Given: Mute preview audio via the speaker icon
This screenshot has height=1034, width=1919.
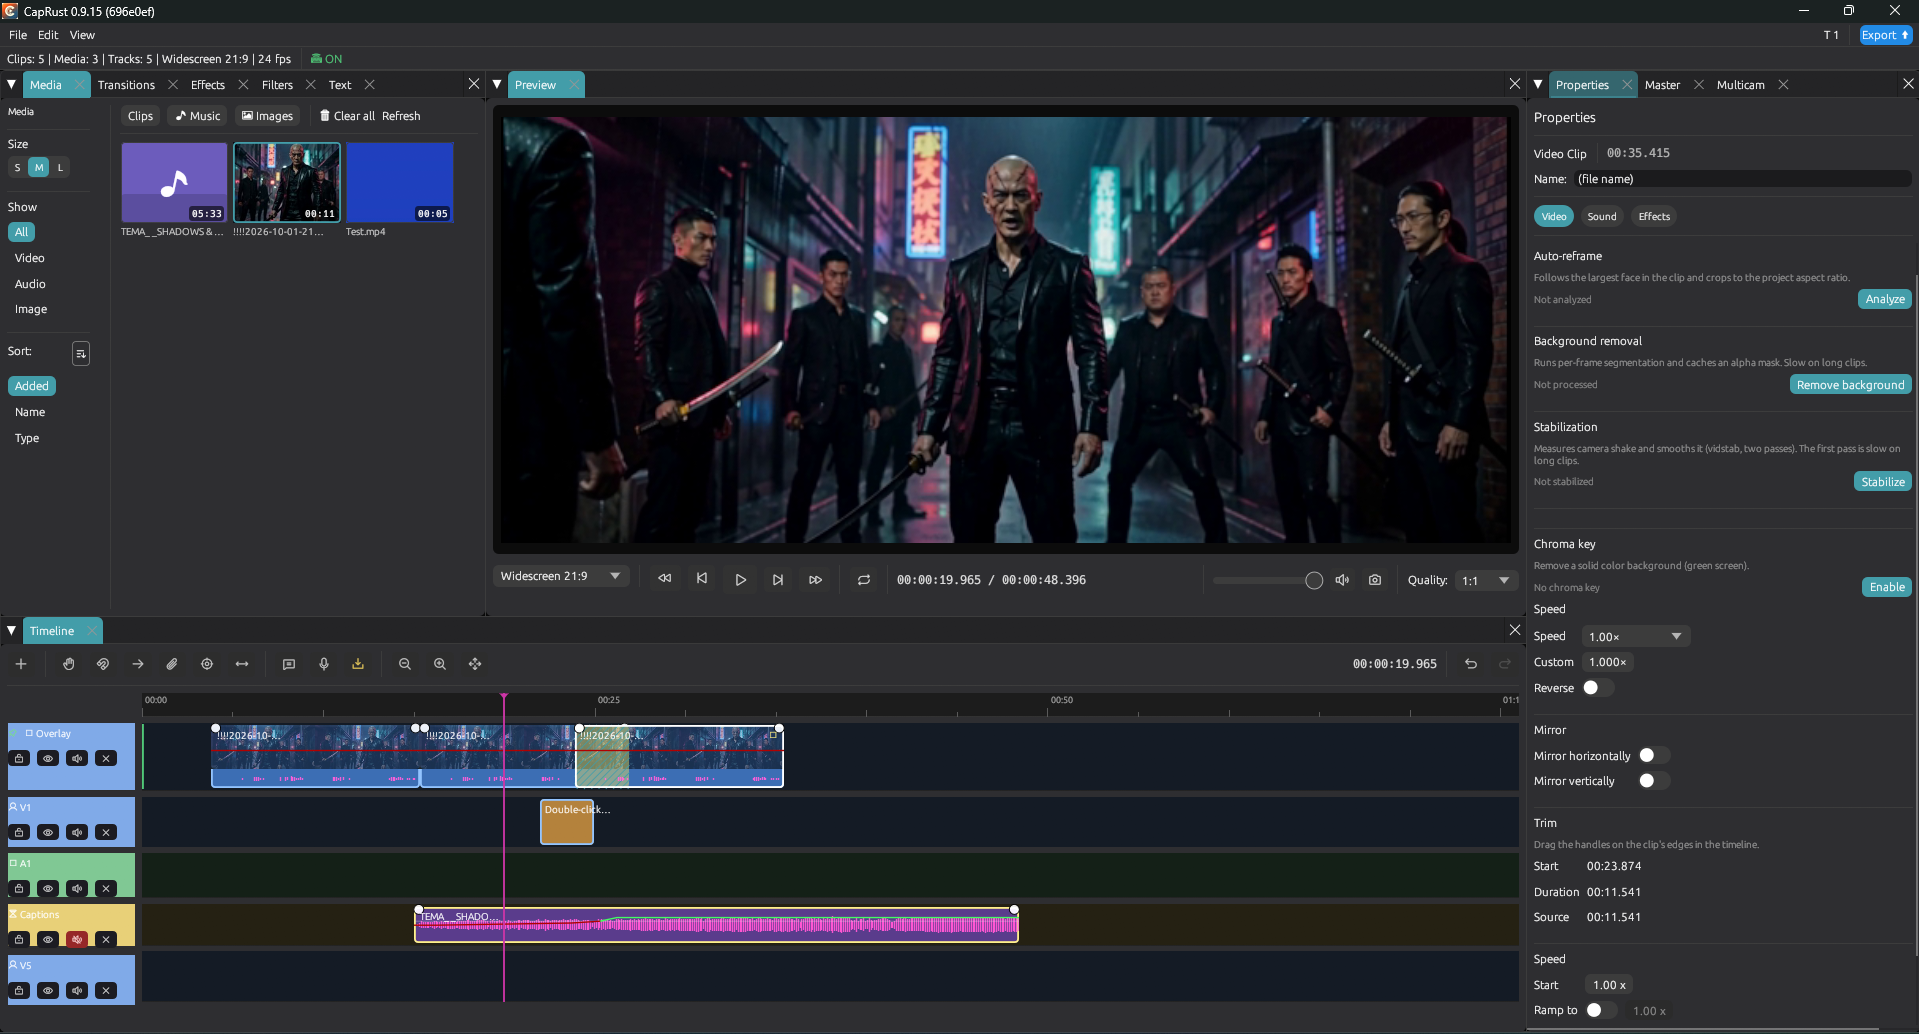Looking at the screenshot, I should pos(1342,580).
